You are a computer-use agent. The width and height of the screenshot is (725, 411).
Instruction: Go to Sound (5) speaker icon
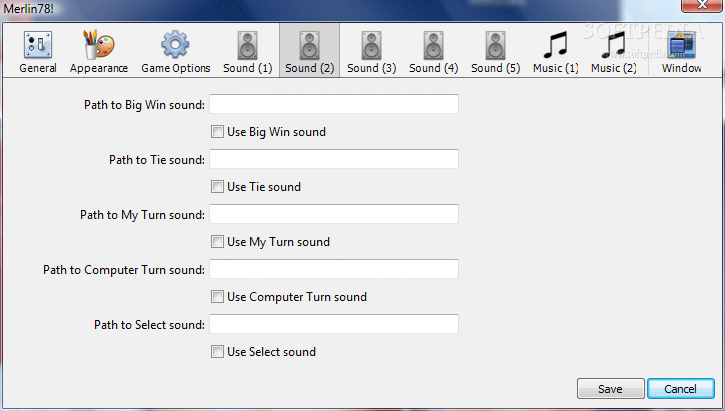click(x=495, y=45)
